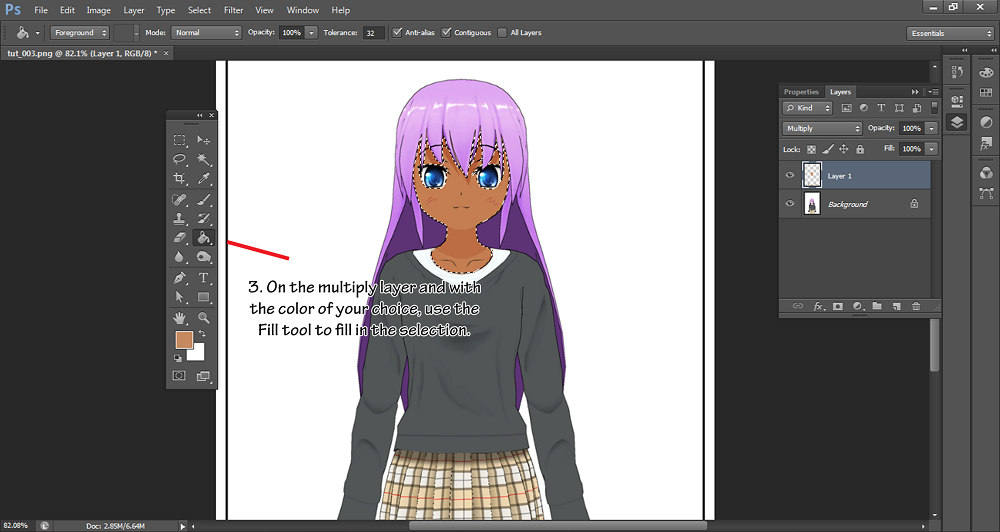Change screen mode in the toolbox
1000x532 pixels.
(203, 376)
